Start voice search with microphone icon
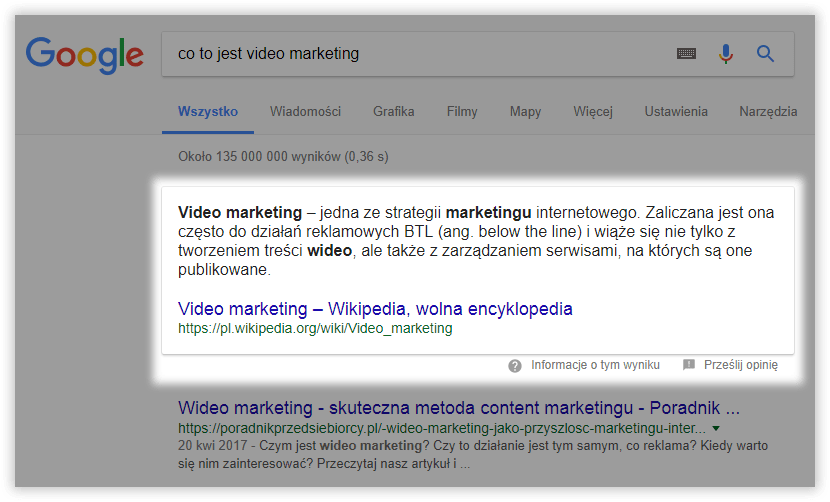The image size is (830, 502). coord(726,53)
